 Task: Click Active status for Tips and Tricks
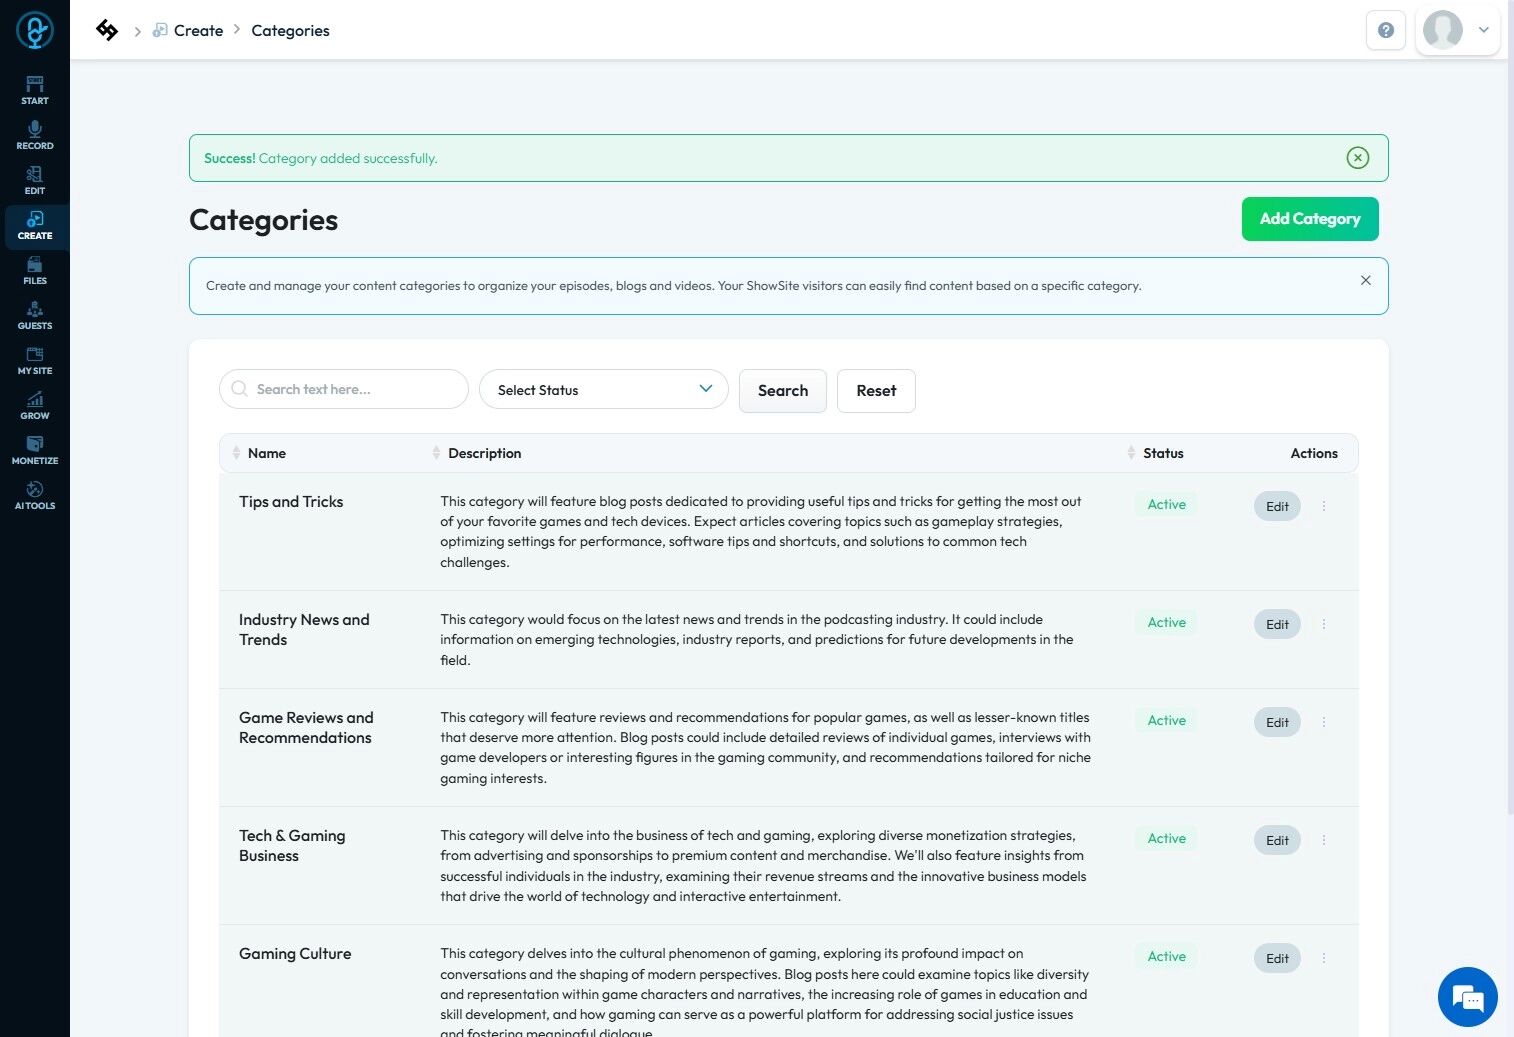coord(1166,505)
